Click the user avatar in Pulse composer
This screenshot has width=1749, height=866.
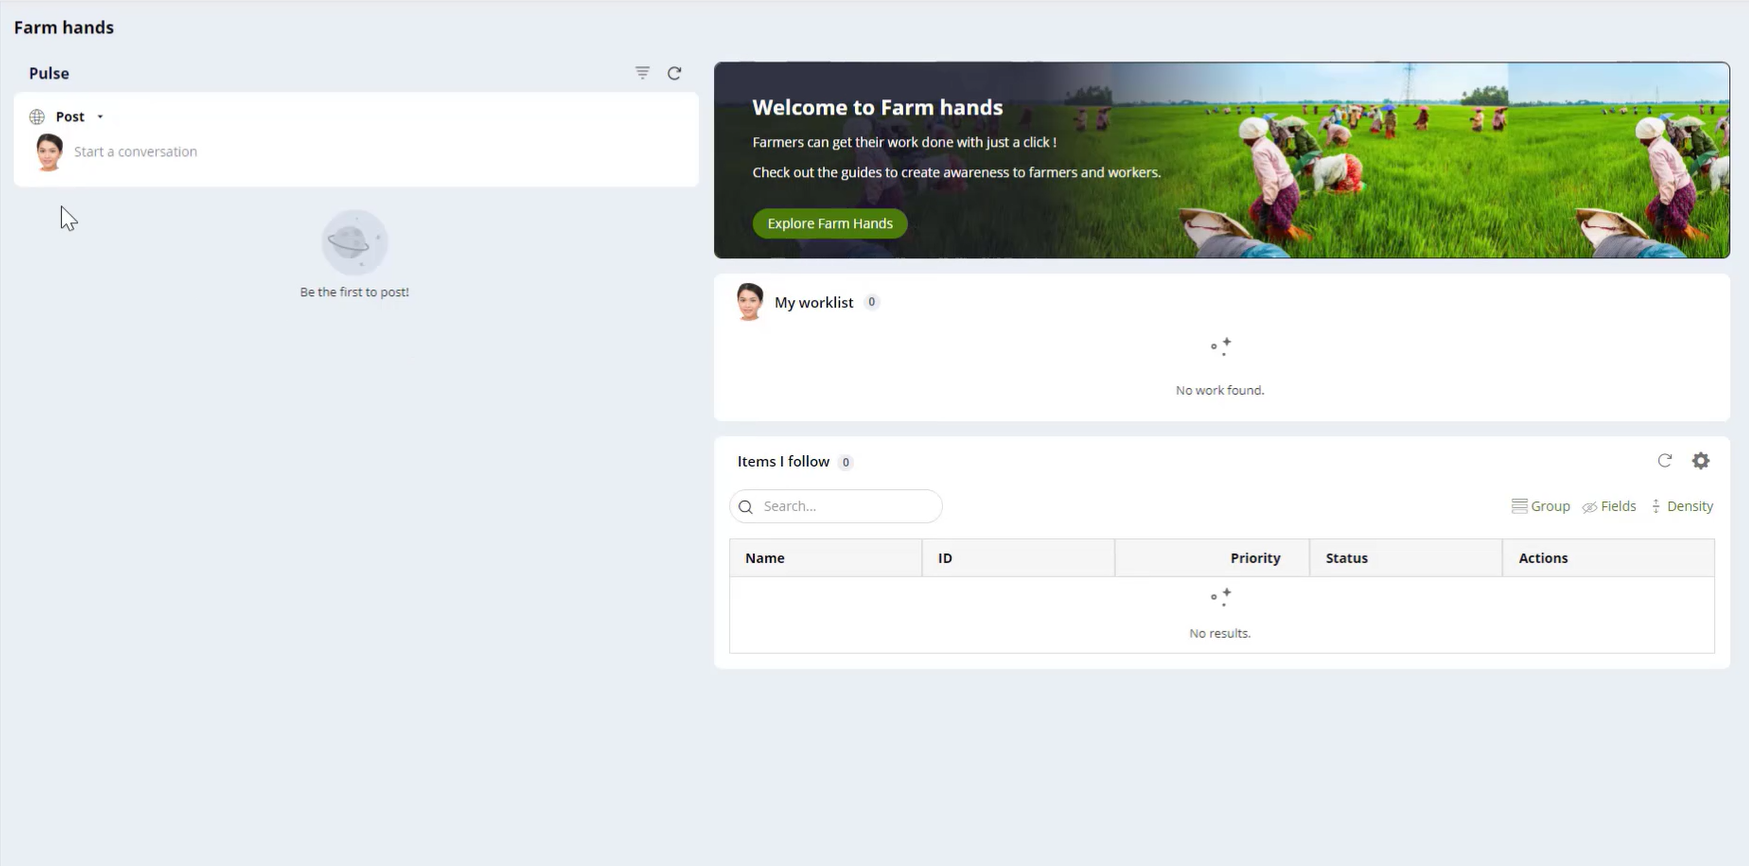pos(48,152)
